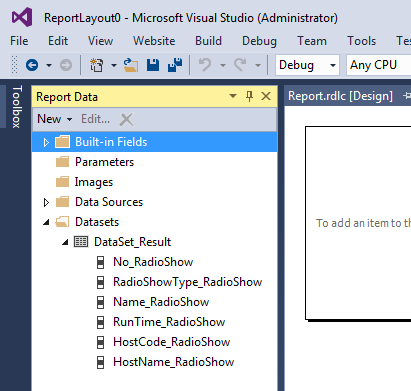This screenshot has height=391, width=411.
Task: Open the New Project dropdown arrow
Action: 114,65
